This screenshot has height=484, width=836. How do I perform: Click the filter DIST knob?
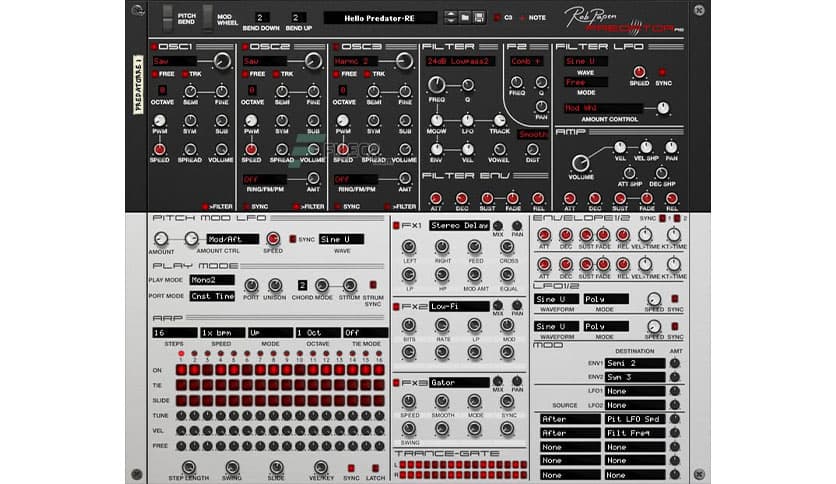point(532,150)
